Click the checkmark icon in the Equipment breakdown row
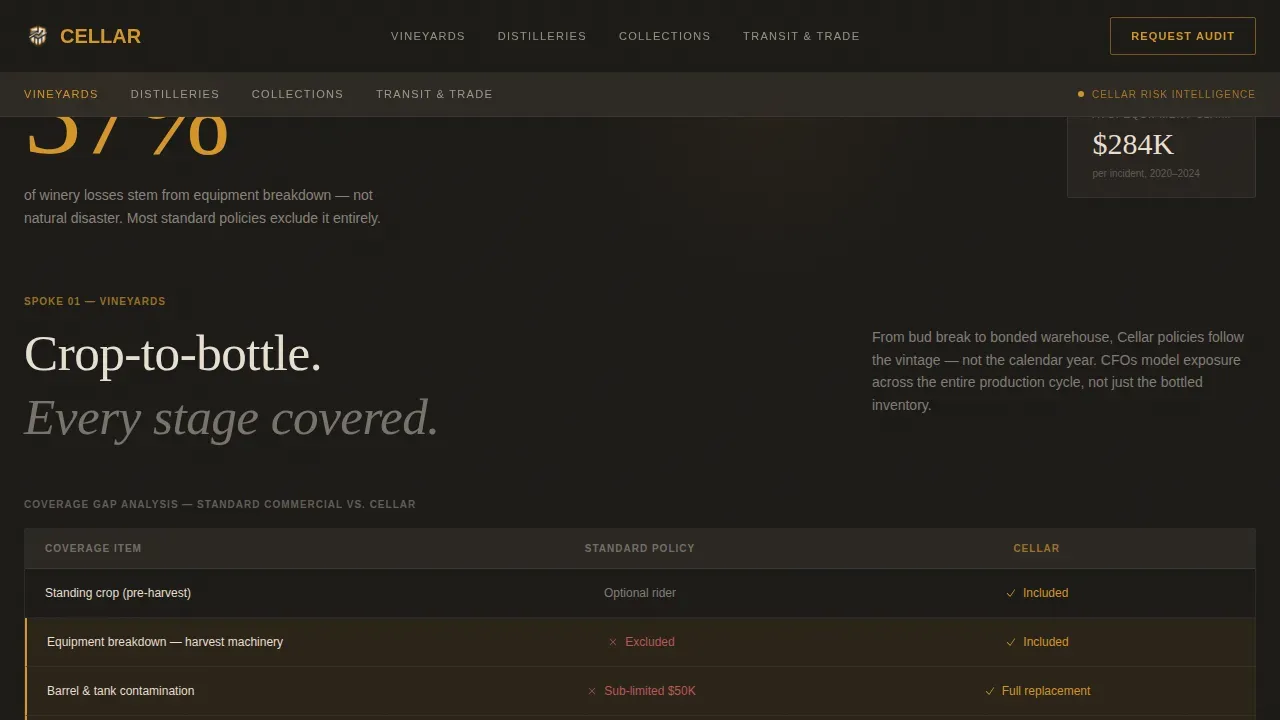 coord(1011,642)
